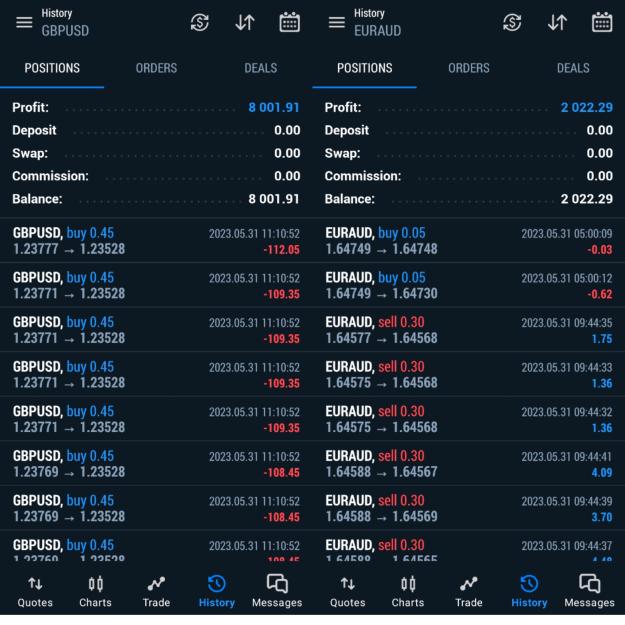This screenshot has width=625, height=625.
Task: Tap Deposit row in GBPUSD panel
Action: pos(156,130)
